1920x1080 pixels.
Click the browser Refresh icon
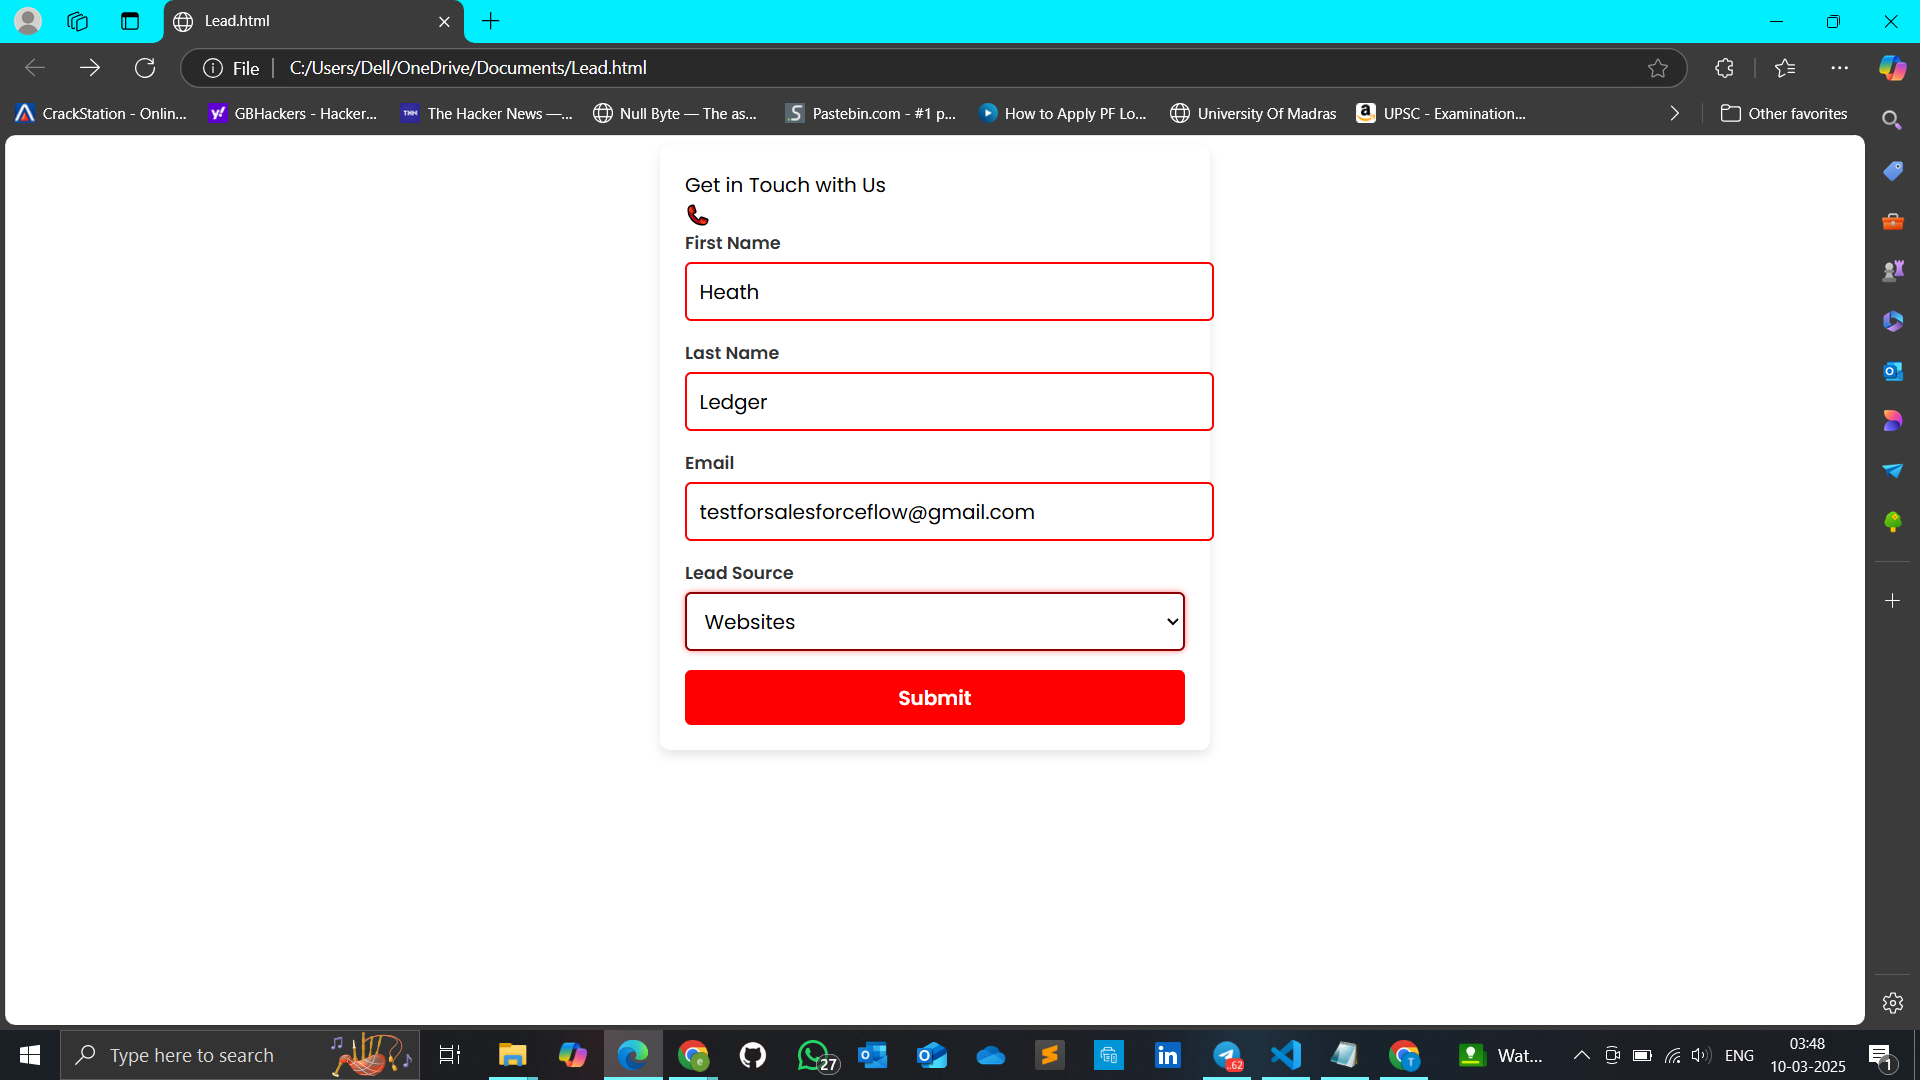(x=145, y=68)
